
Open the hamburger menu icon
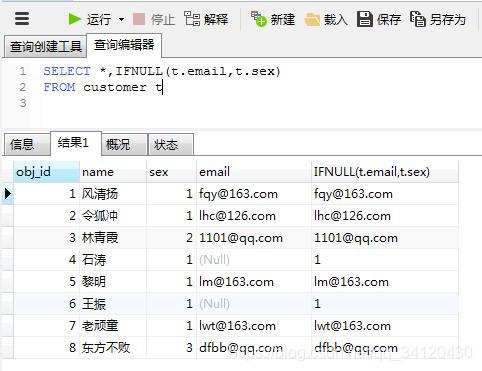click(x=22, y=19)
